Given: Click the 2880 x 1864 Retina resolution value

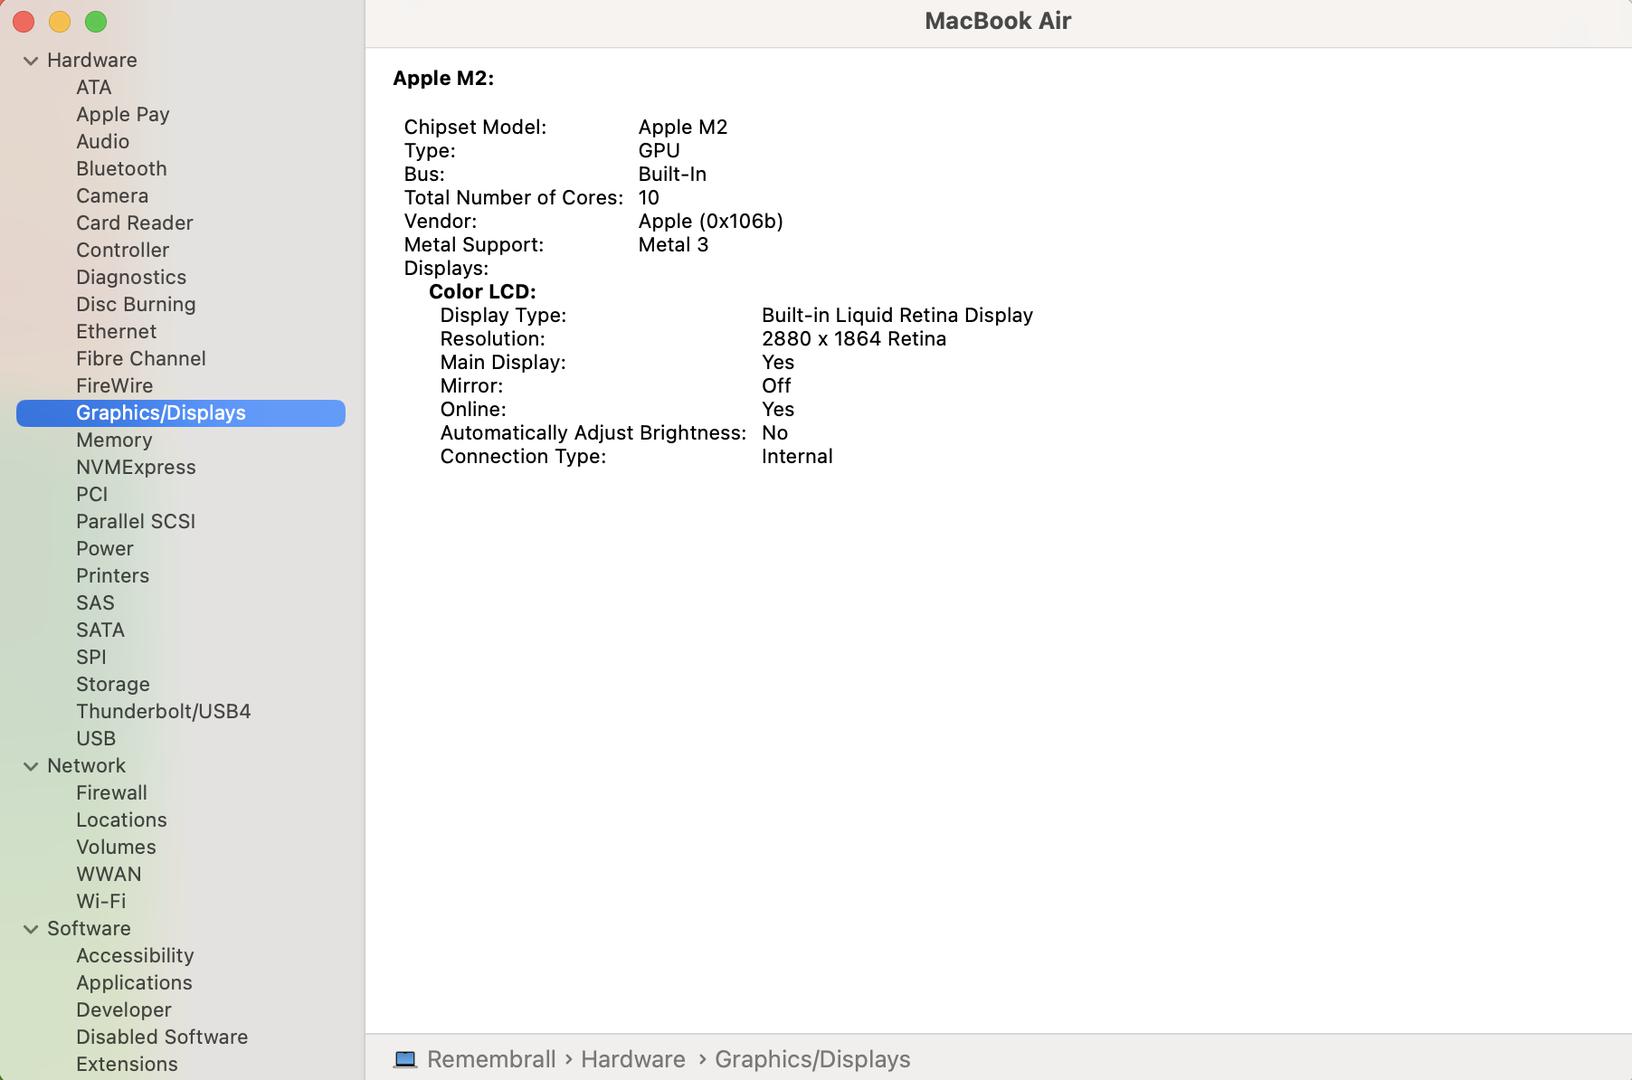Looking at the screenshot, I should 854,338.
